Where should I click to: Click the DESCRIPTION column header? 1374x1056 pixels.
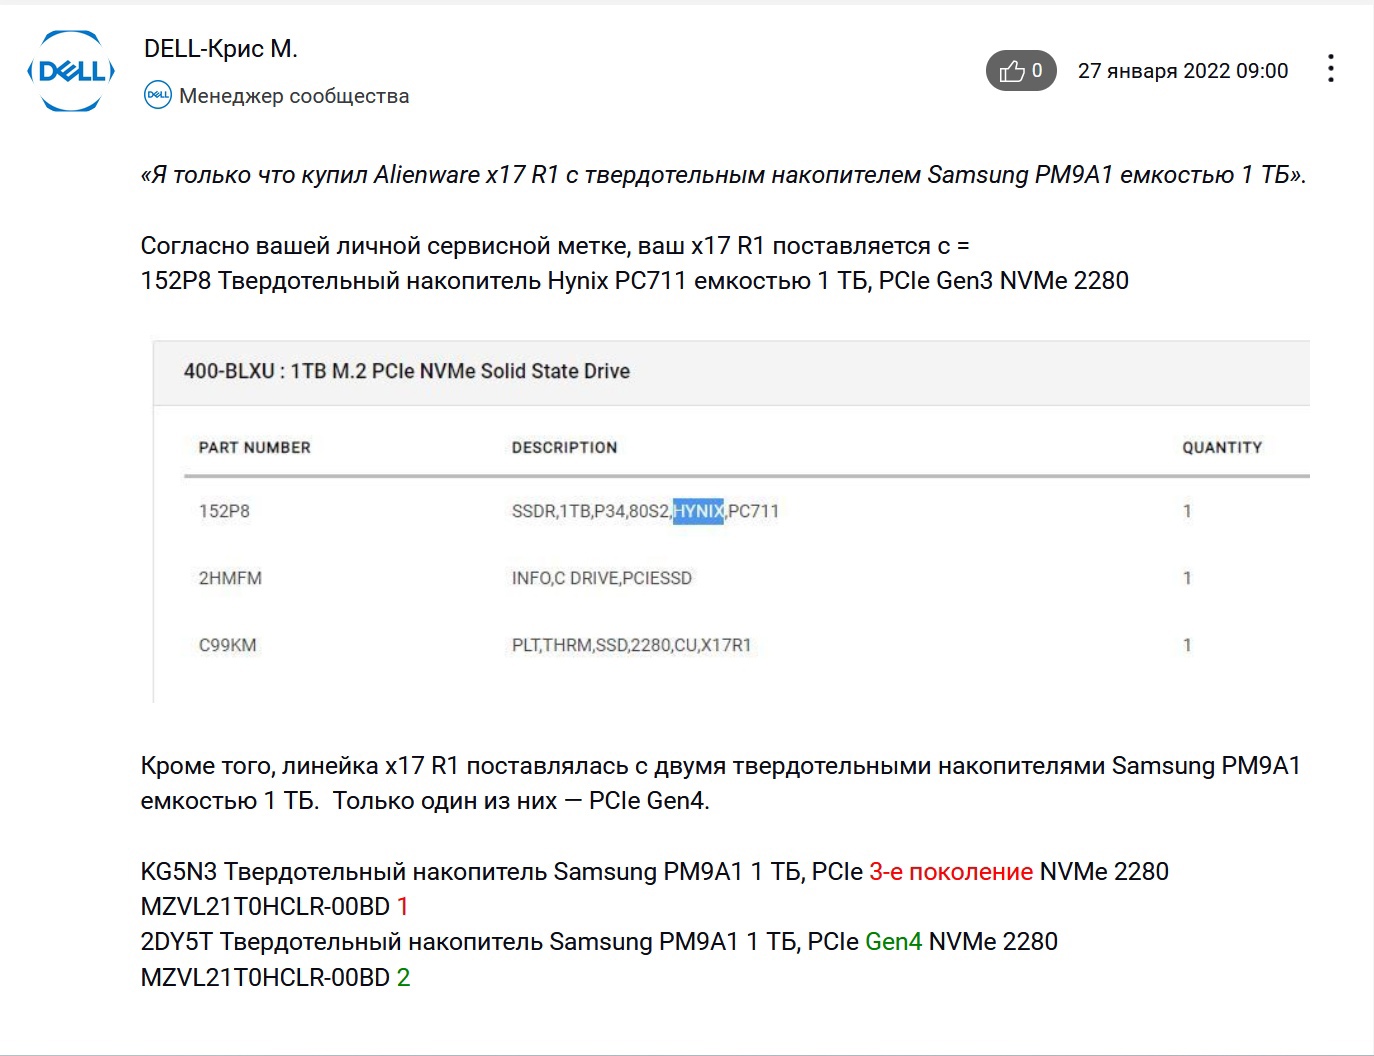pyautogui.click(x=564, y=447)
